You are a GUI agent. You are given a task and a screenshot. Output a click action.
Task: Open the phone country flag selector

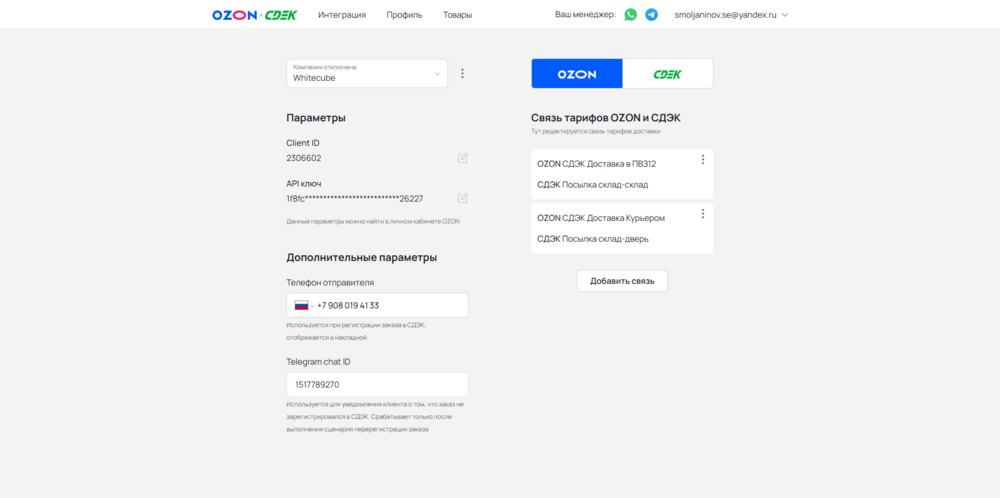click(x=303, y=306)
